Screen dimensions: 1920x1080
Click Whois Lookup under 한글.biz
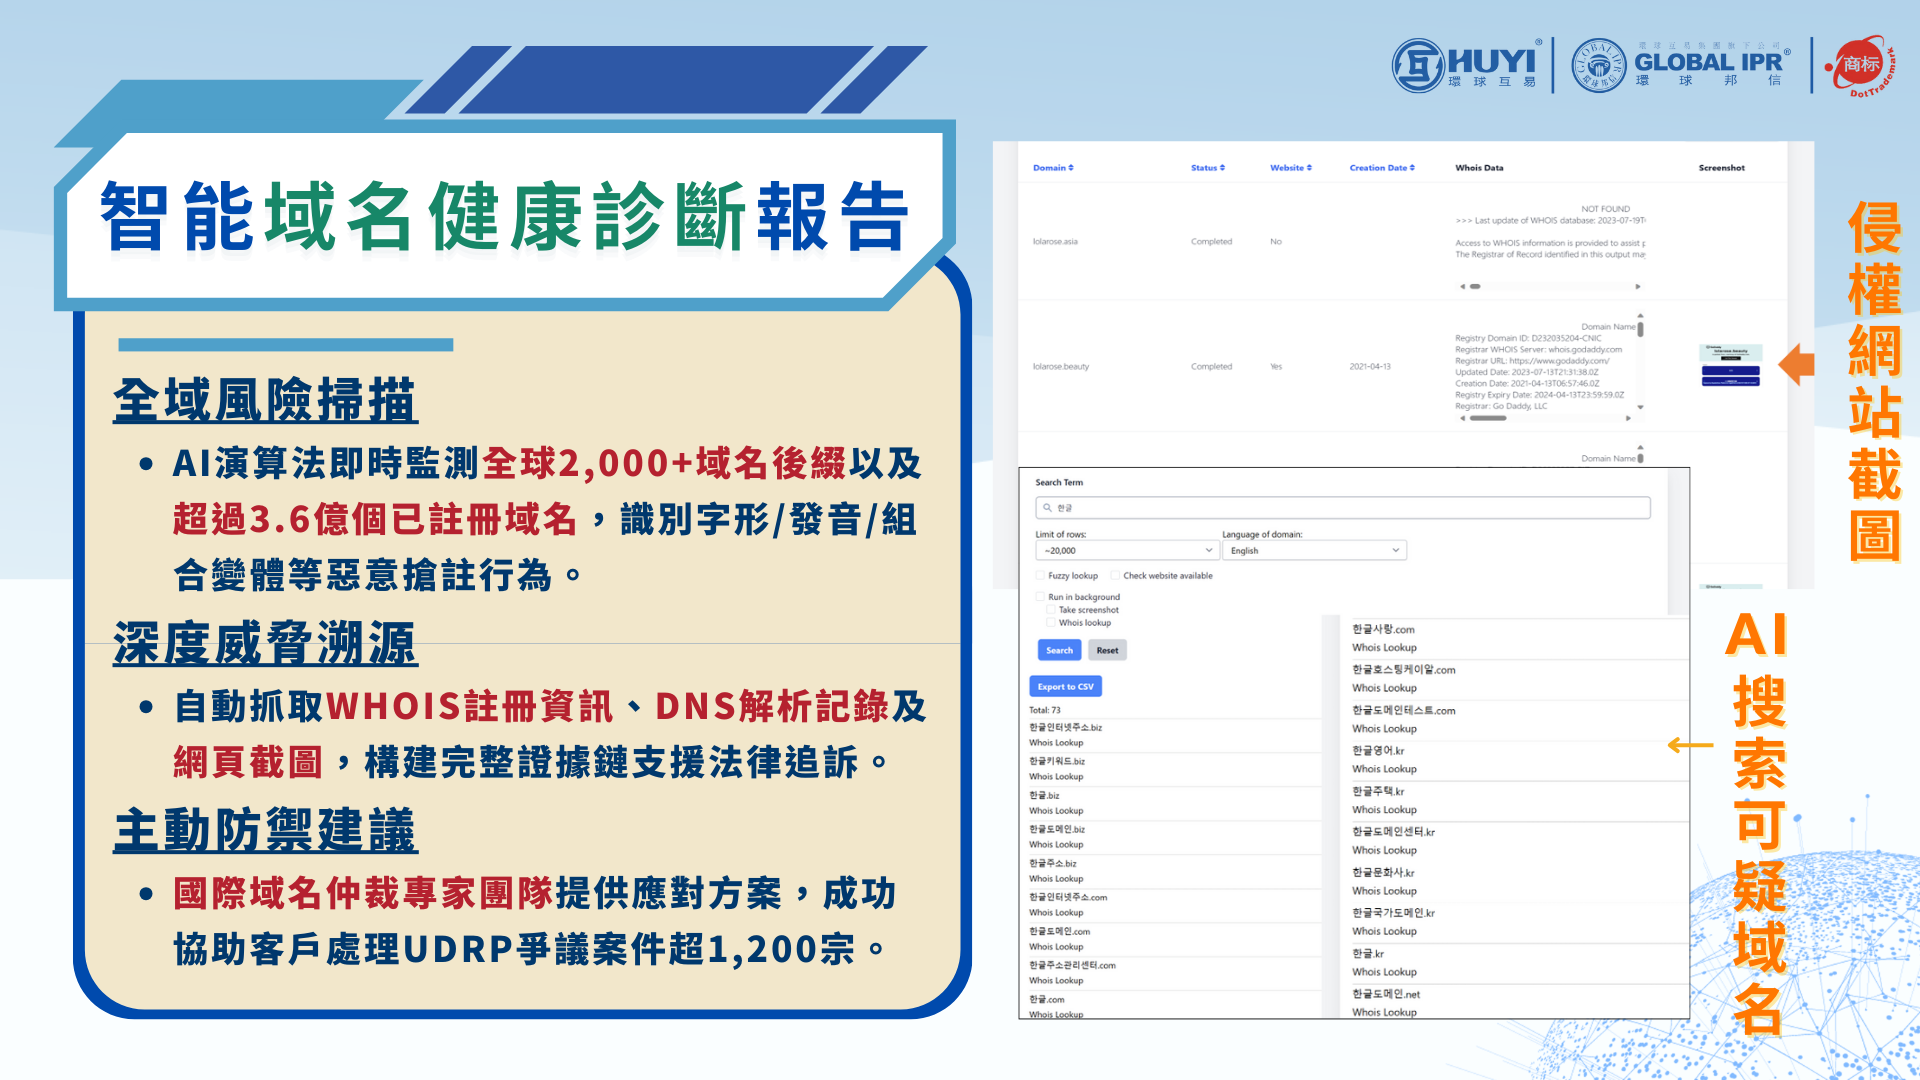tap(1056, 811)
